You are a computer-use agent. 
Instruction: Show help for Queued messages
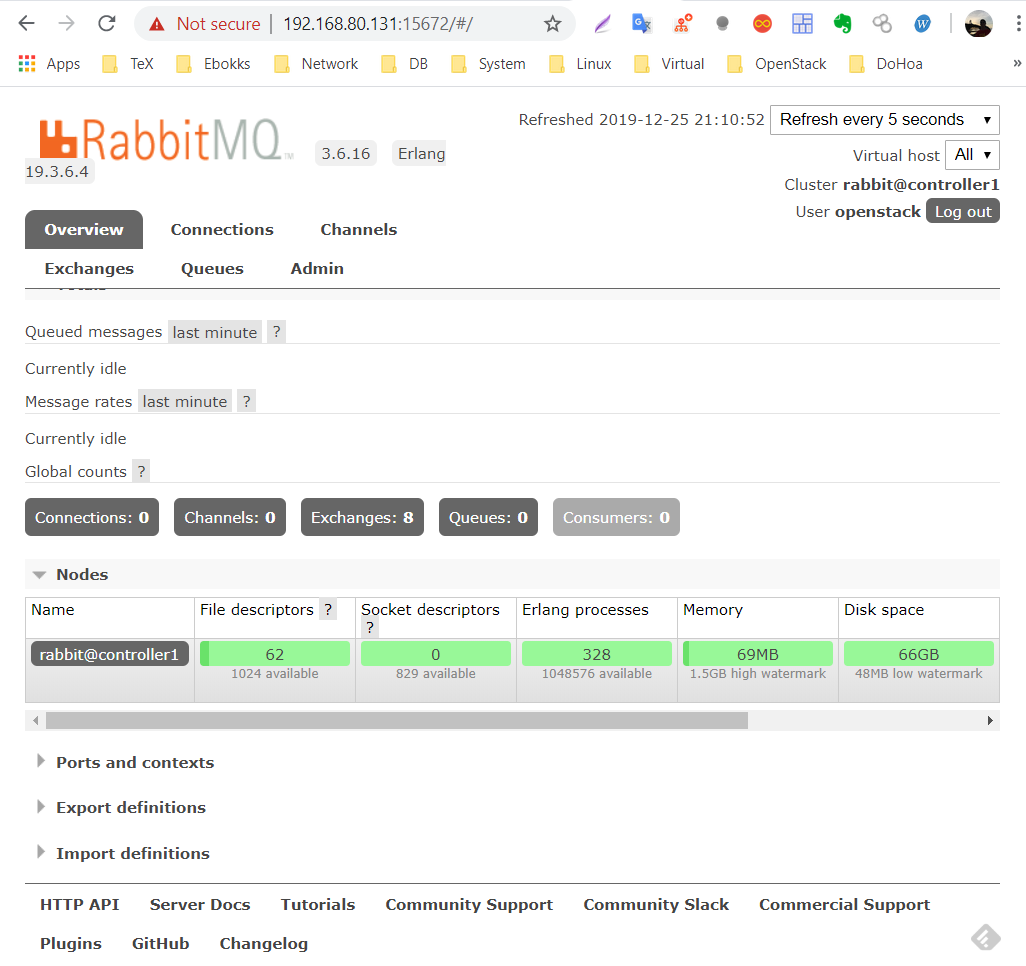(277, 332)
